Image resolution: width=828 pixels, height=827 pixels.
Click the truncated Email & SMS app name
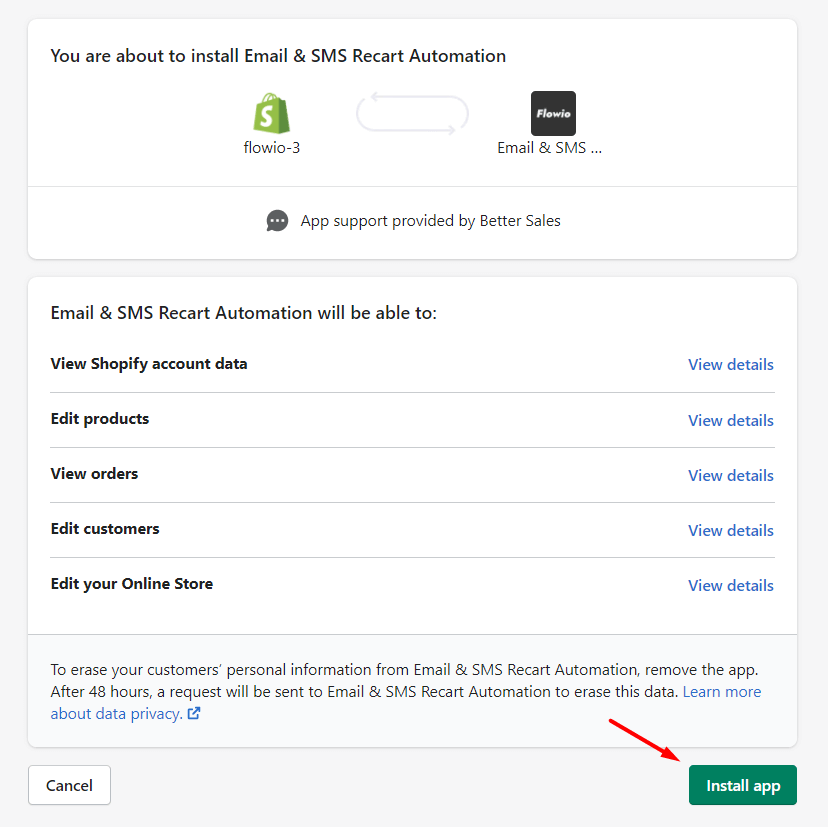tap(549, 148)
